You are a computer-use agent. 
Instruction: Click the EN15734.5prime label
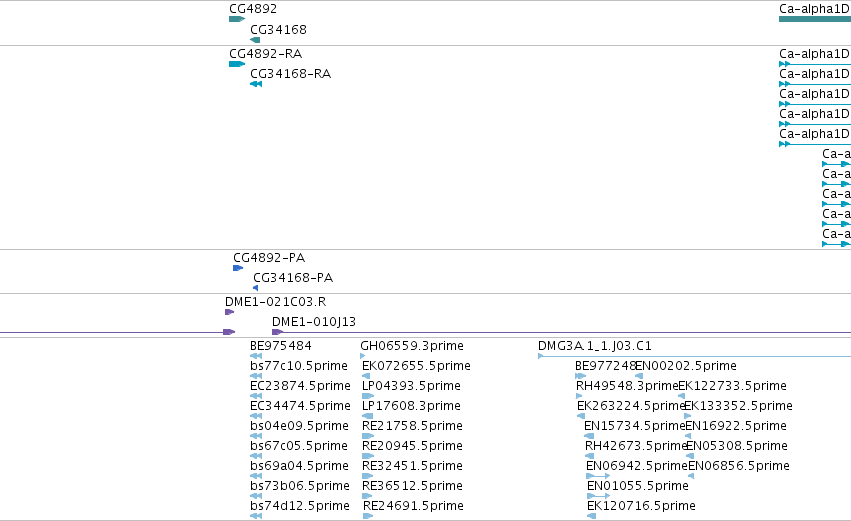[x=635, y=426]
